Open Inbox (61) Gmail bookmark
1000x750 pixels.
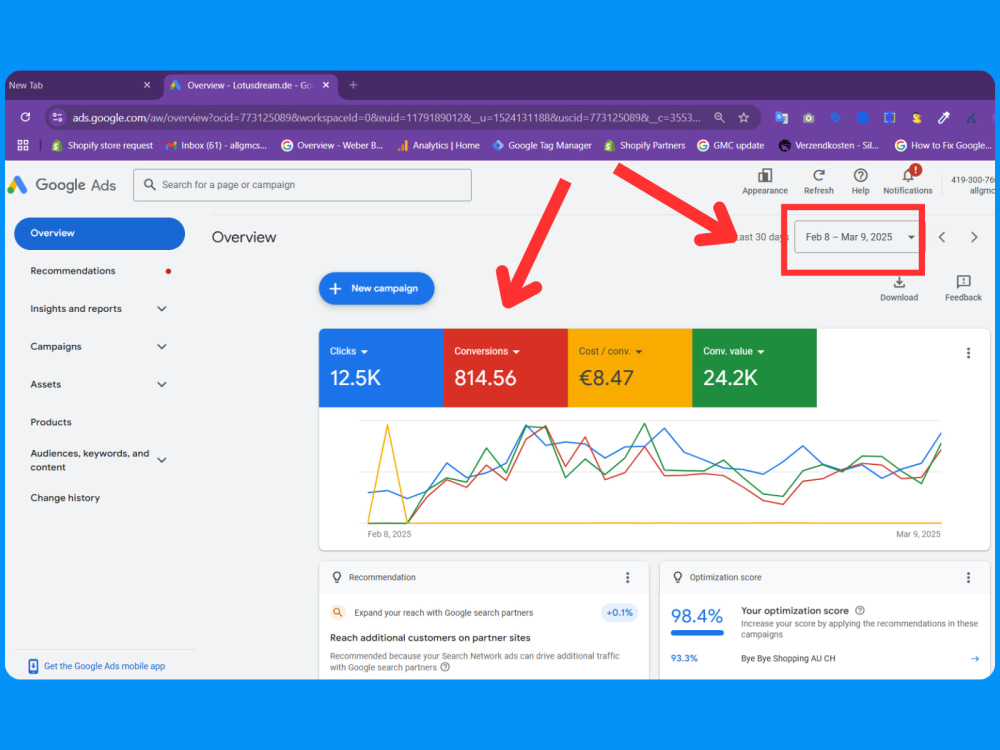pos(216,145)
